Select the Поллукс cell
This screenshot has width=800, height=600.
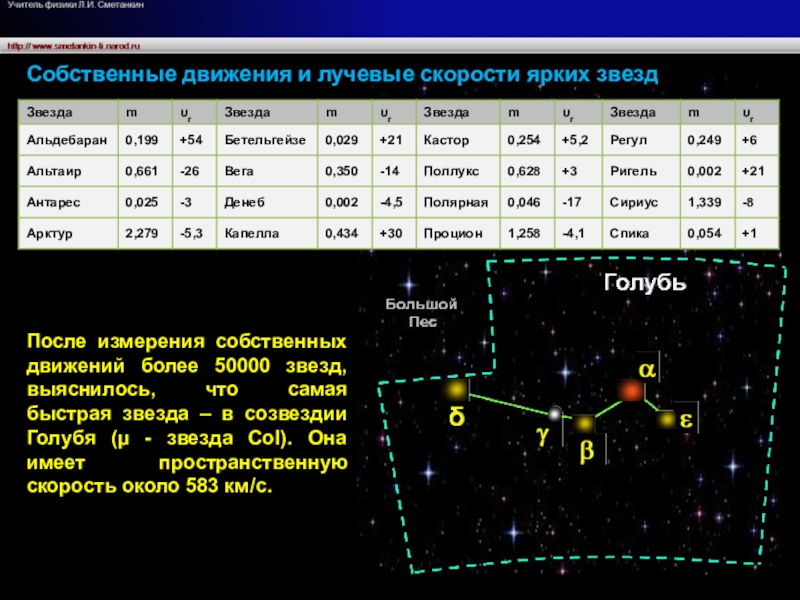[458, 171]
